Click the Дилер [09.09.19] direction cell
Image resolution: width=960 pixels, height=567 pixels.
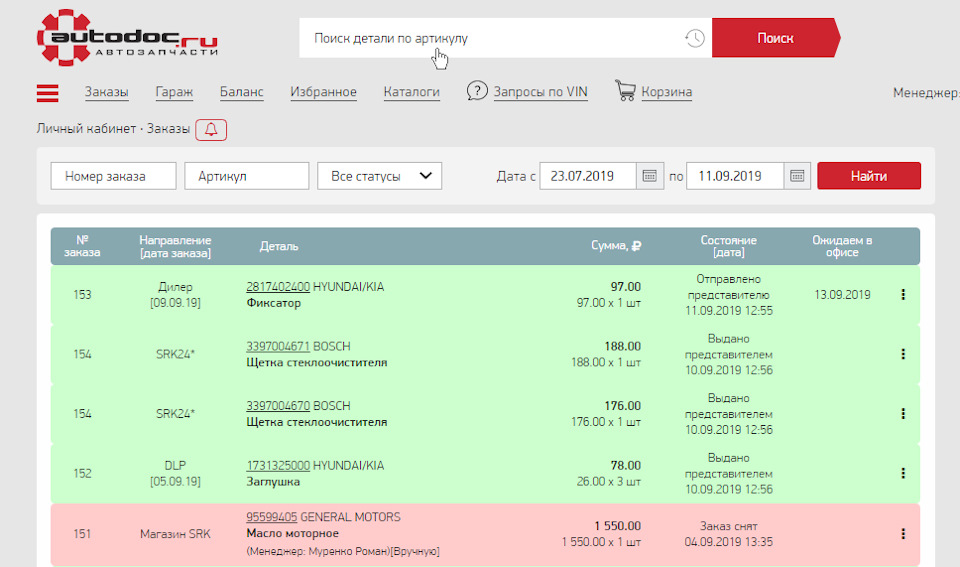tap(175, 295)
